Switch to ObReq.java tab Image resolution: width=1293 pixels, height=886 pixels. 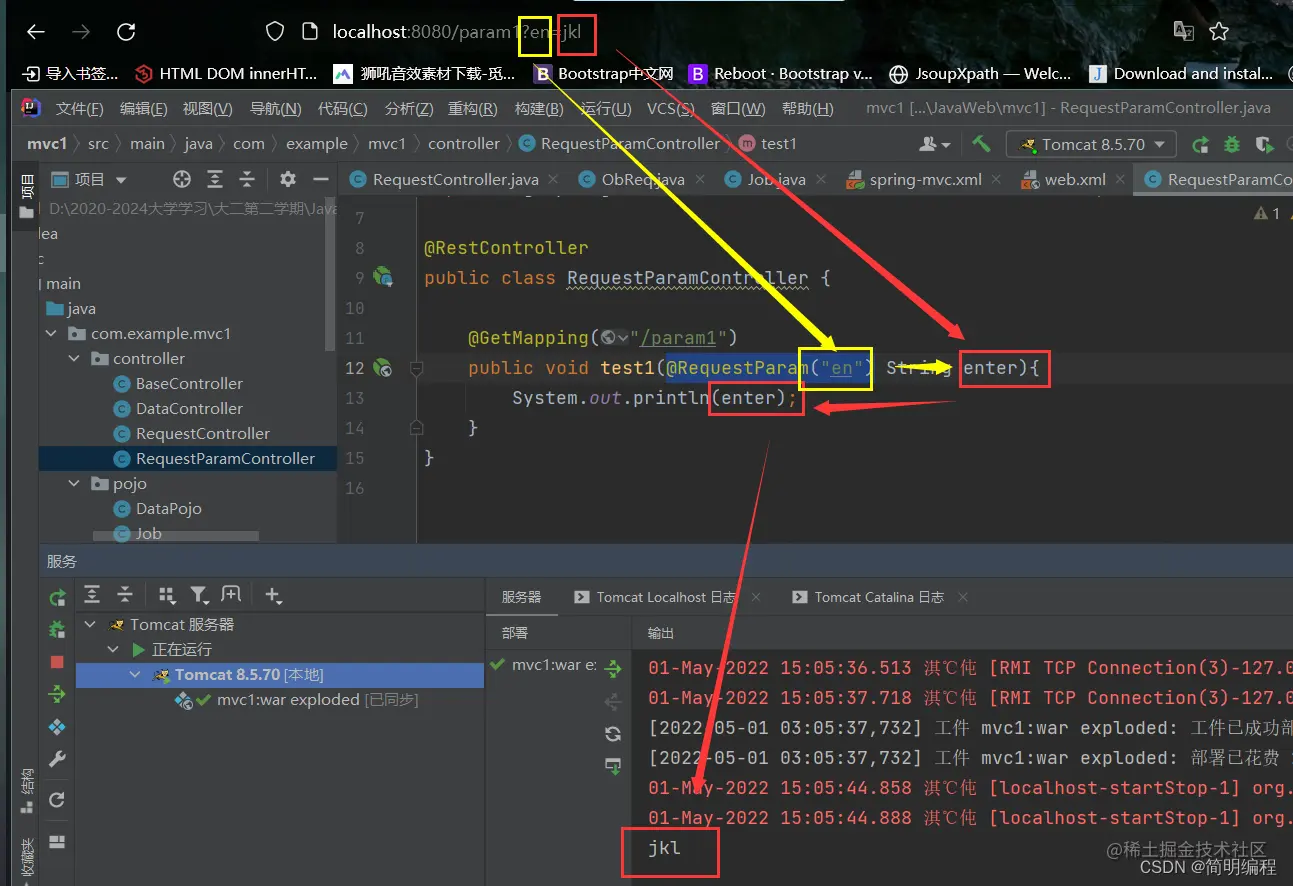pyautogui.click(x=632, y=180)
